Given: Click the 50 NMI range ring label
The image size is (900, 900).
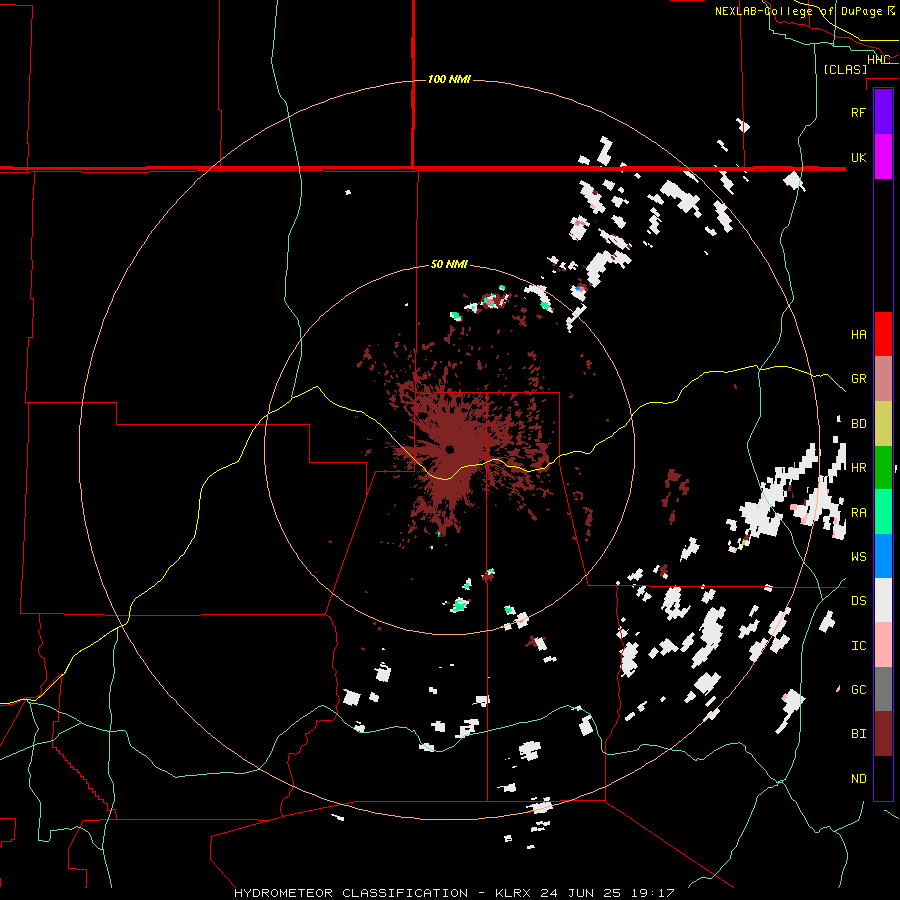Looking at the screenshot, I should (x=449, y=265).
